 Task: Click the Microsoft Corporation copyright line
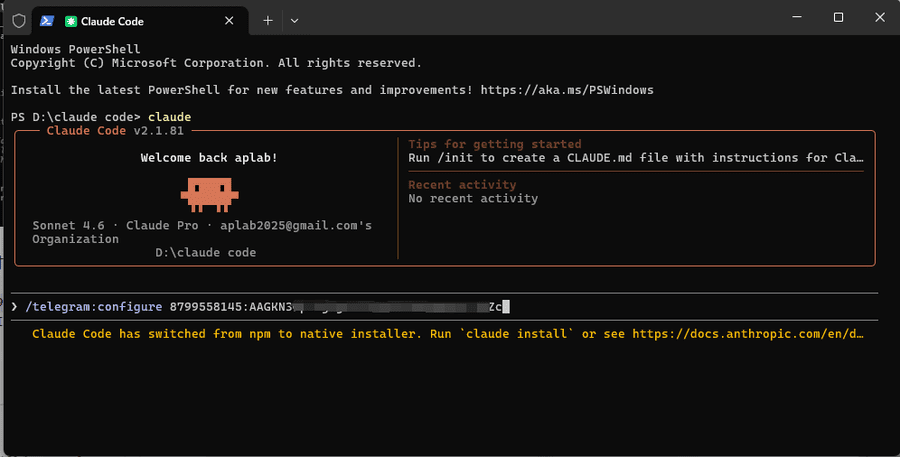coord(216,63)
